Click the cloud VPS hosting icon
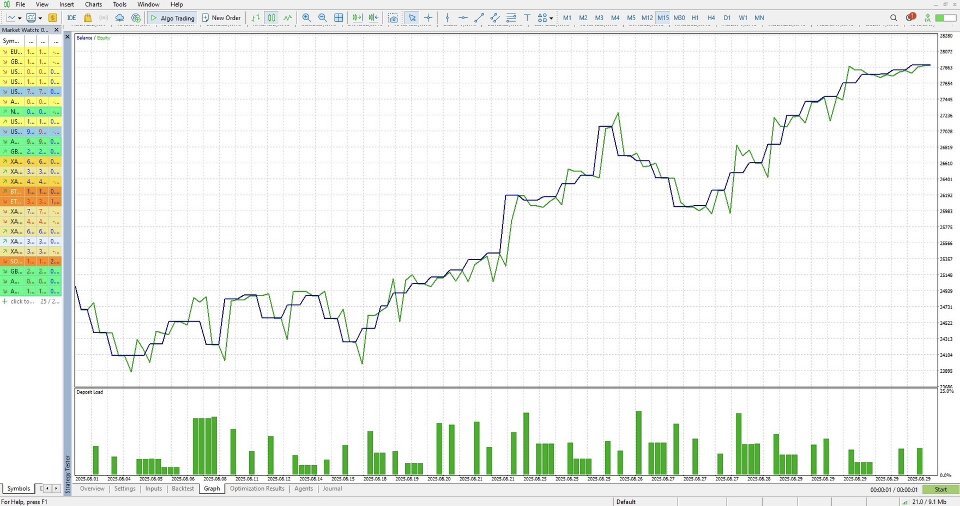This screenshot has width=960, height=506. 119,18
